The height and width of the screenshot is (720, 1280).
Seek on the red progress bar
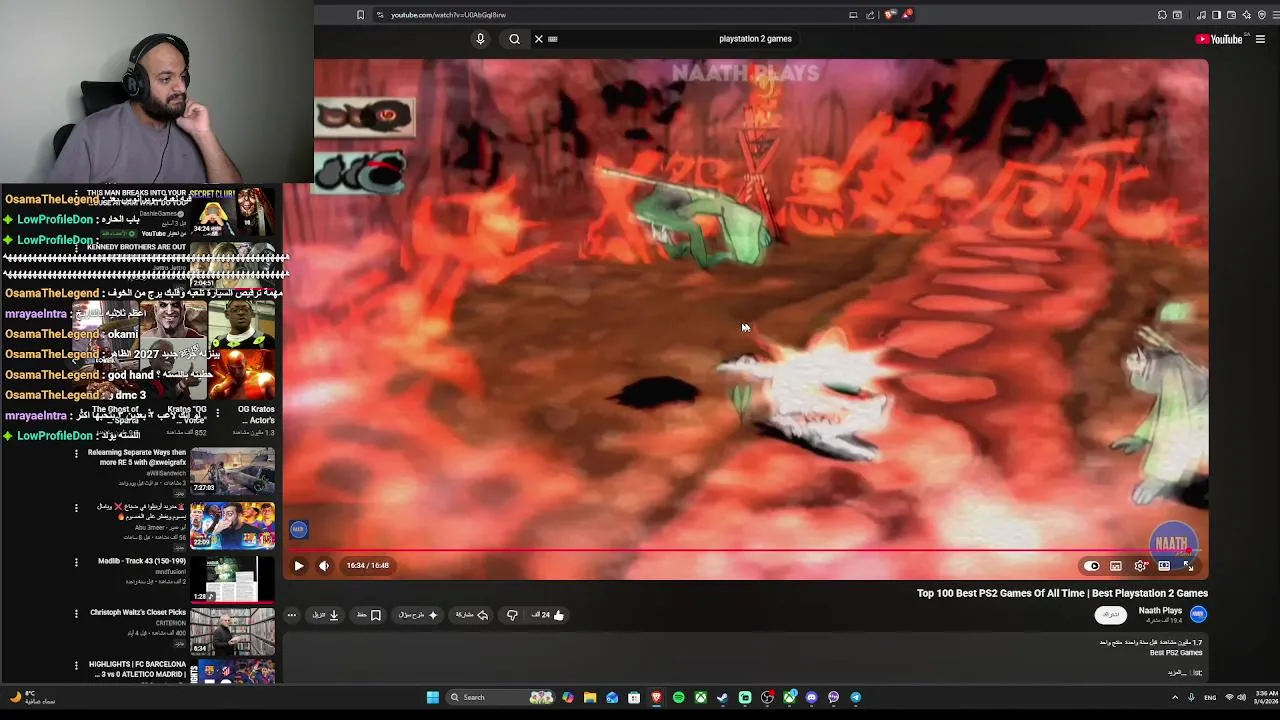point(745,550)
